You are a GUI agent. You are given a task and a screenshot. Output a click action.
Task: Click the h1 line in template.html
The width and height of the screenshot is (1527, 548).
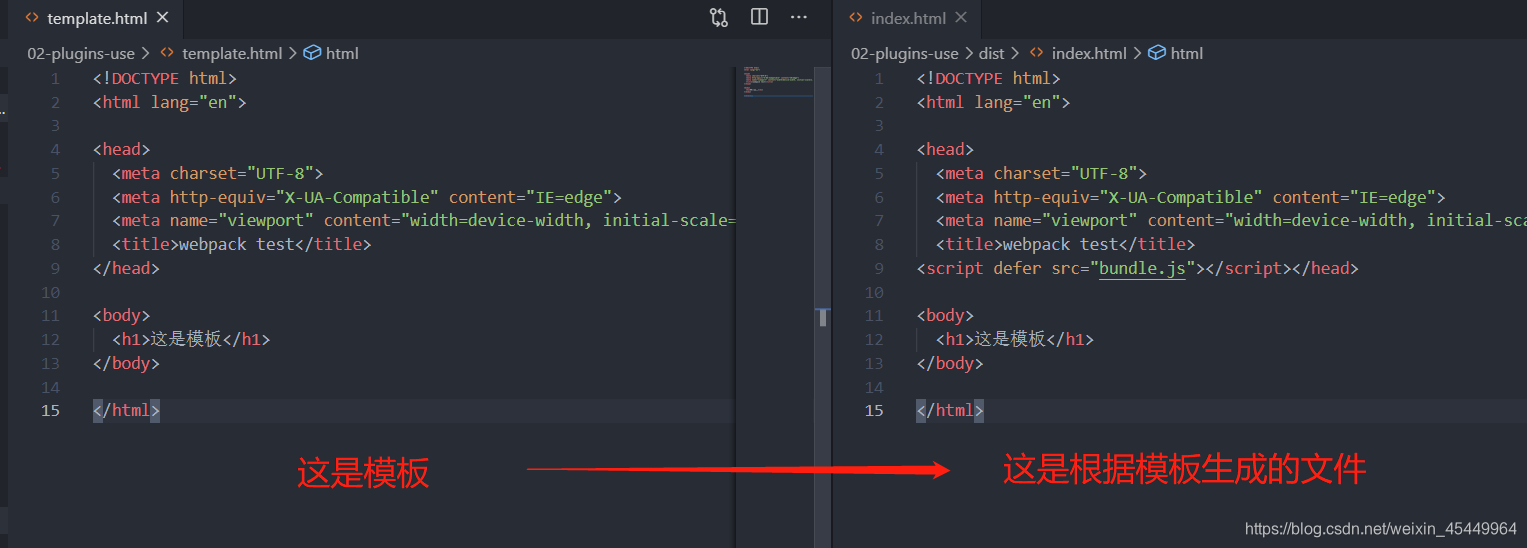[191, 339]
